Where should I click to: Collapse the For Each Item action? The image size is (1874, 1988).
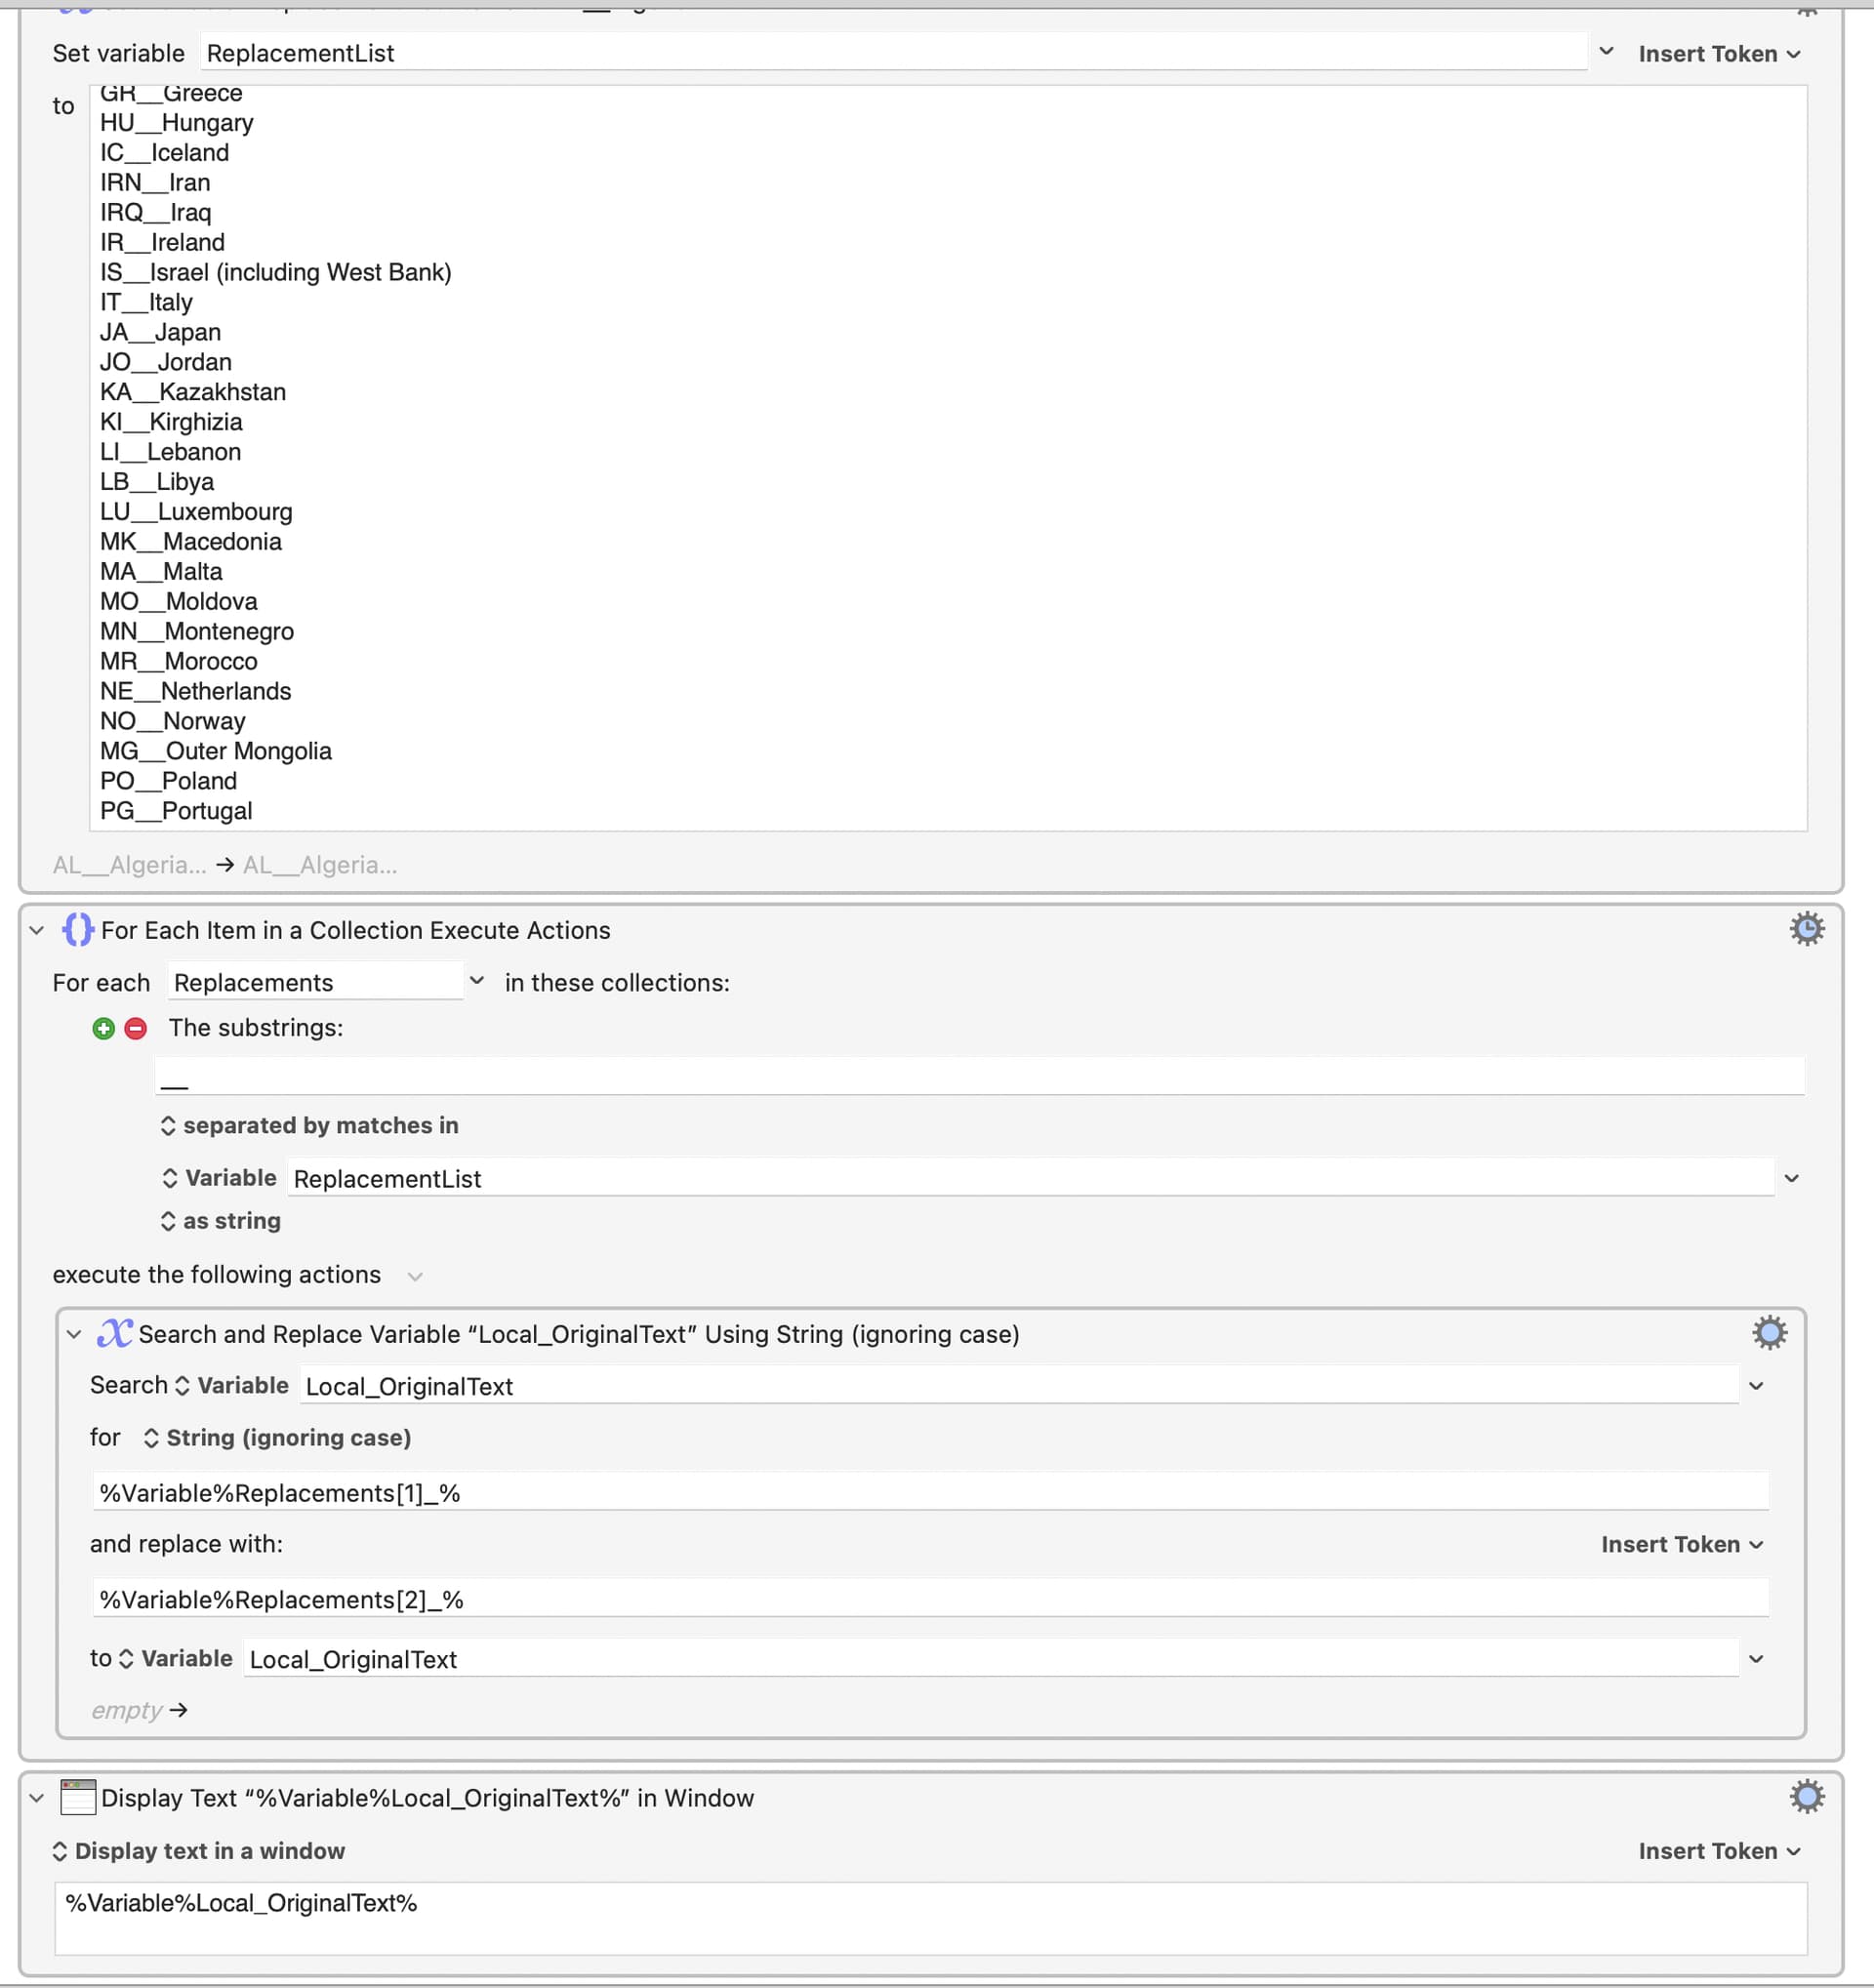(x=37, y=930)
